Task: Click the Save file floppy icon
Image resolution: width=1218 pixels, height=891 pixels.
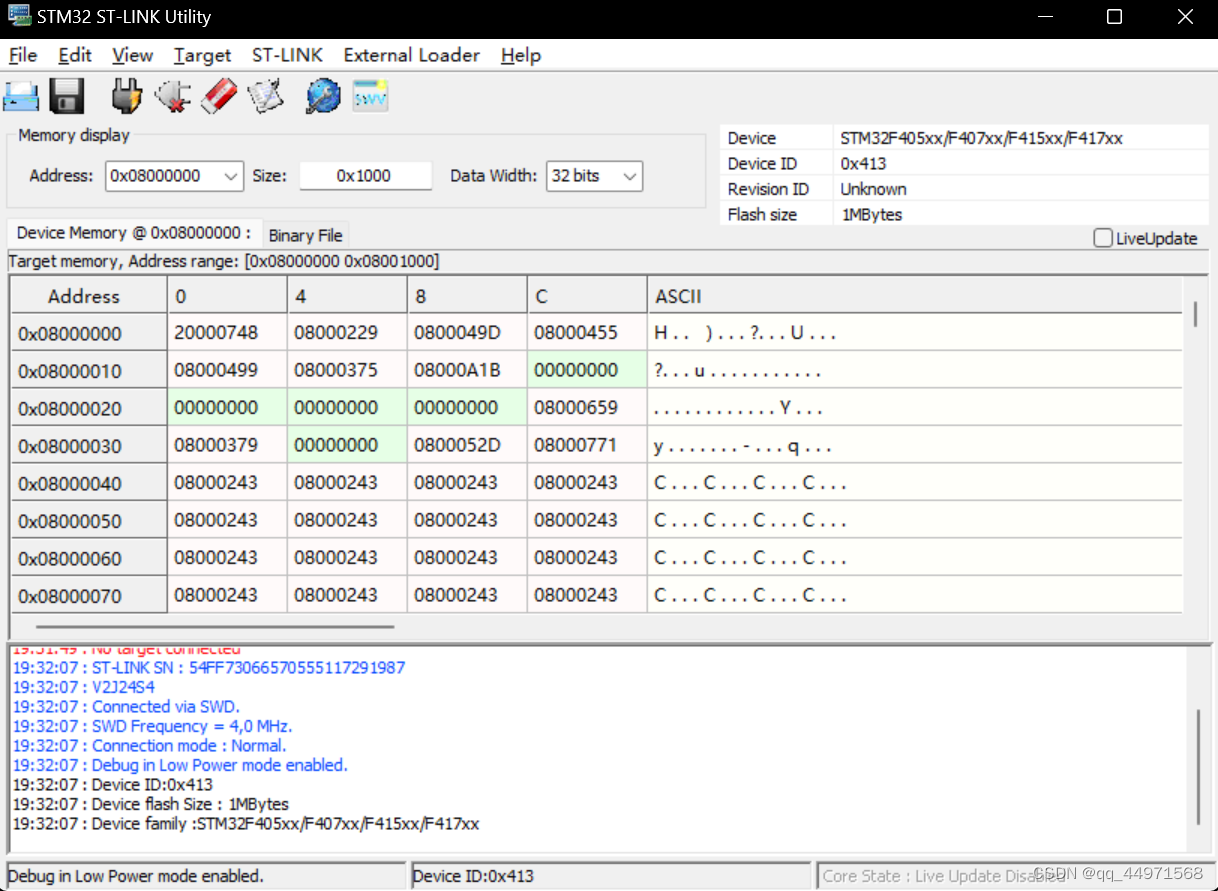Action: point(67,97)
